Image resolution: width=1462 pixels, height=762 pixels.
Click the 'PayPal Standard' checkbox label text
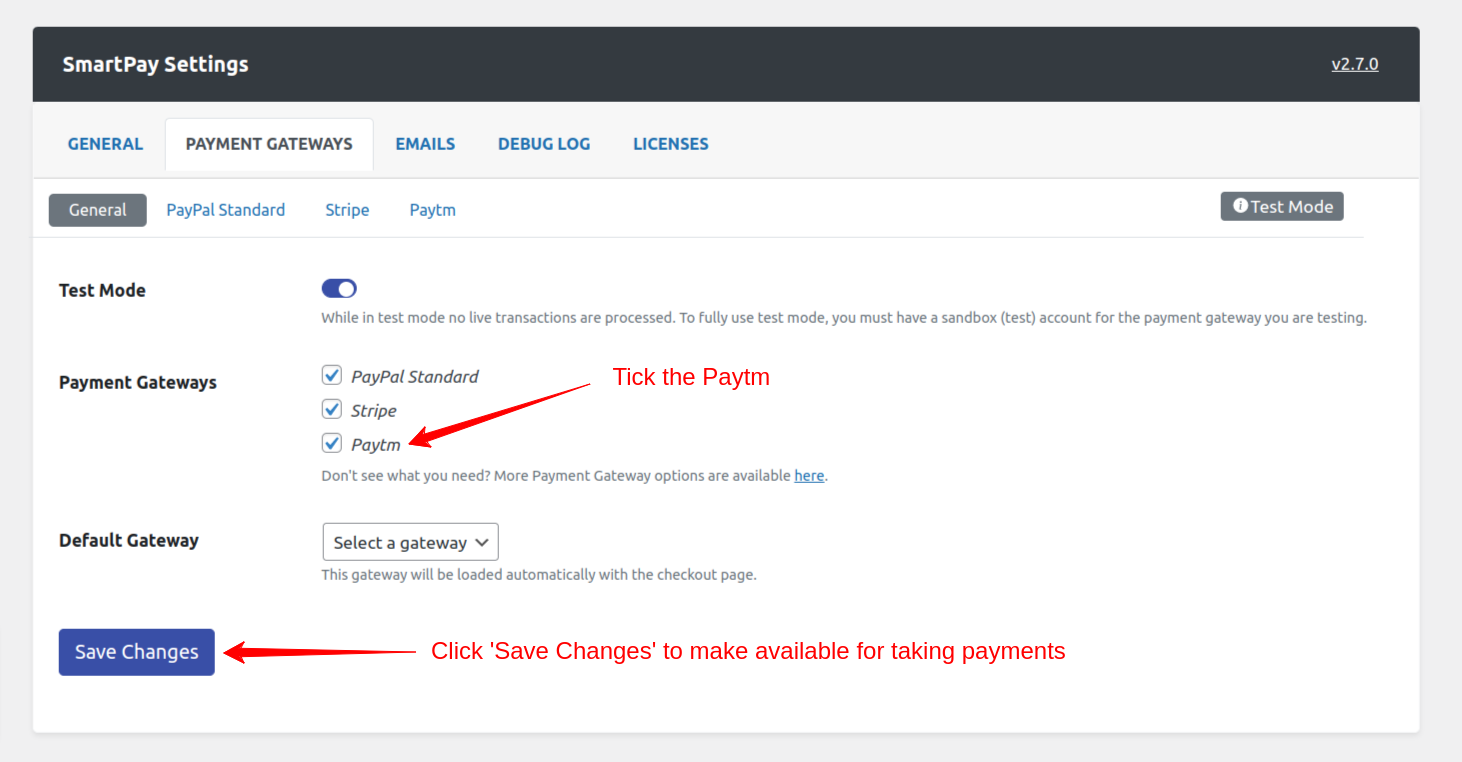tap(415, 377)
